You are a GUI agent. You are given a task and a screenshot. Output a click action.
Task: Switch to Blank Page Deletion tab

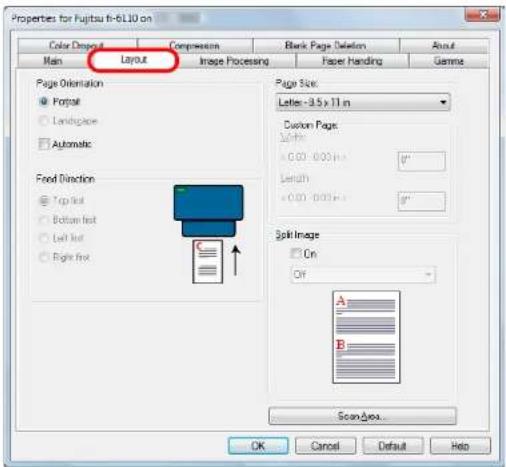(326, 45)
